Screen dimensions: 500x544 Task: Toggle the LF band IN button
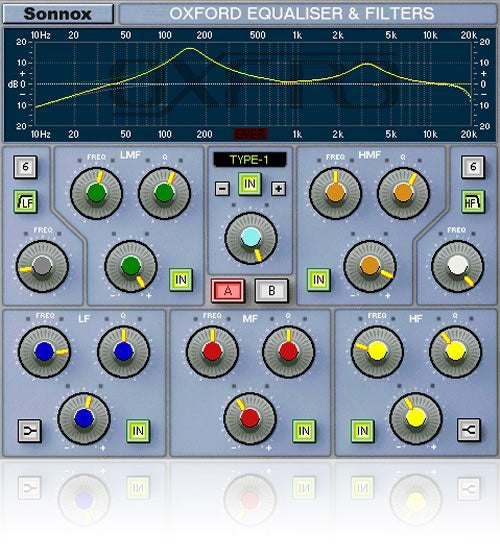point(138,431)
